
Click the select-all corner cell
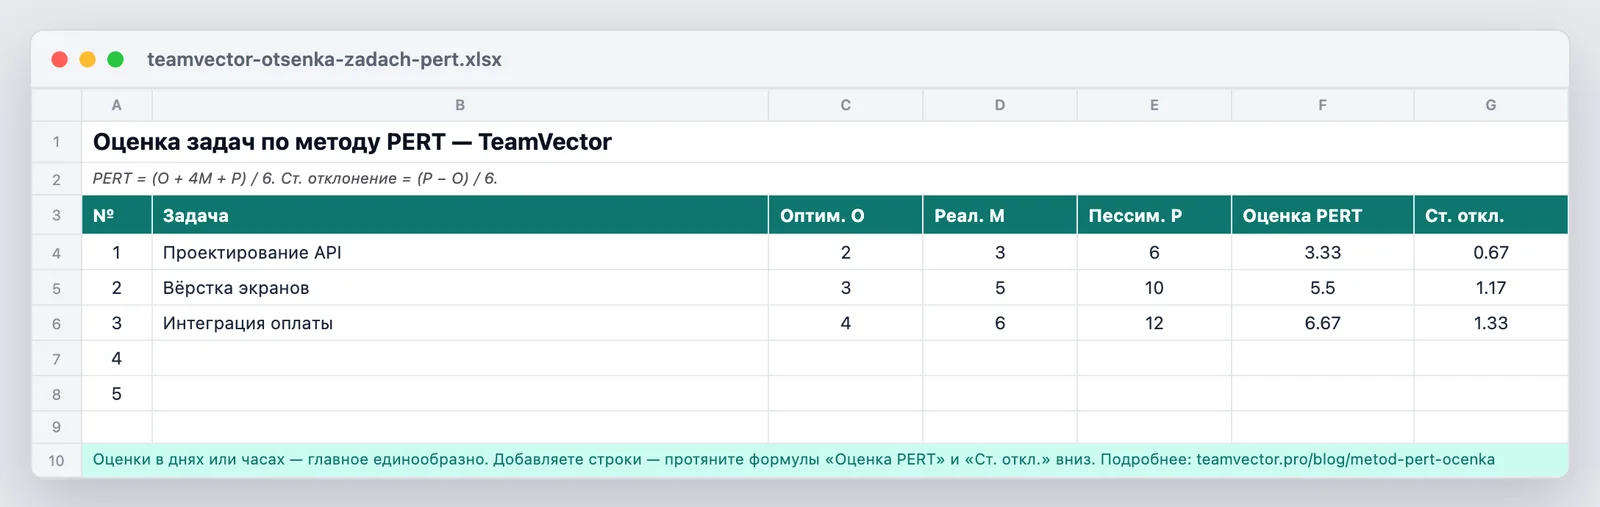(x=57, y=105)
